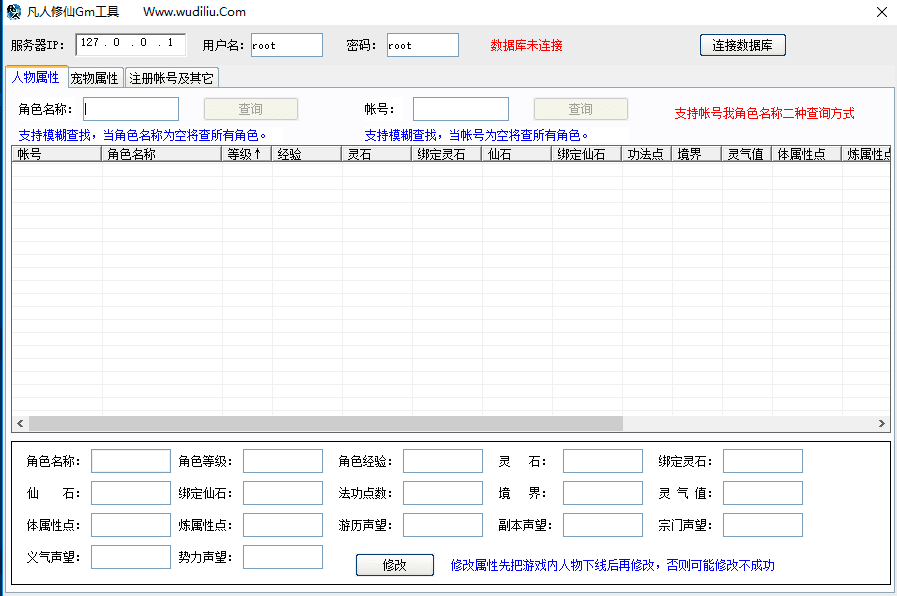Sort by the 角色名称 column header
The width and height of the screenshot is (897, 596).
pyautogui.click(x=161, y=154)
